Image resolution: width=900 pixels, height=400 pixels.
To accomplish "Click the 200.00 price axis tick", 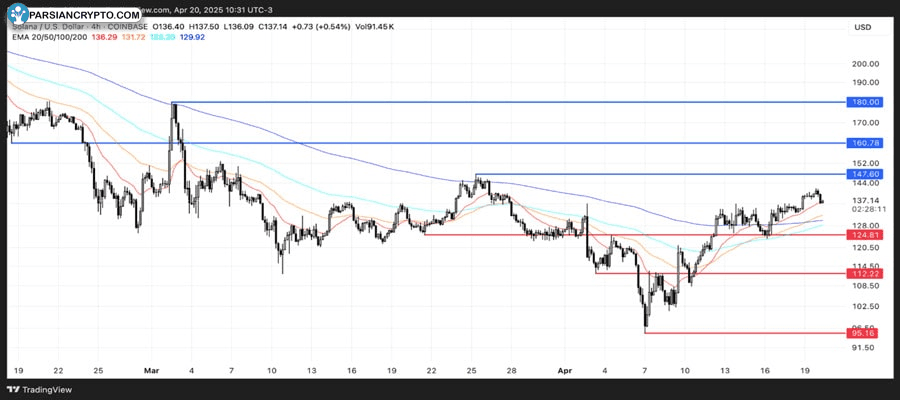I will click(x=866, y=64).
